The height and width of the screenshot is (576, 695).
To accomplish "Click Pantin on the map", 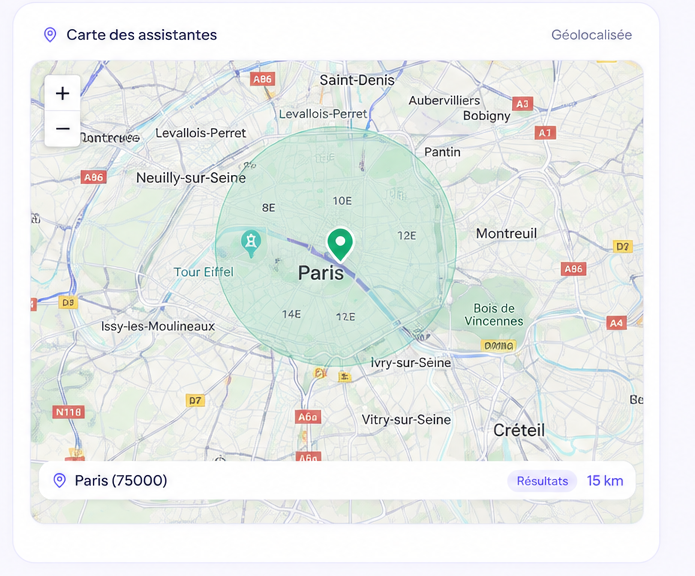I will pyautogui.click(x=442, y=152).
